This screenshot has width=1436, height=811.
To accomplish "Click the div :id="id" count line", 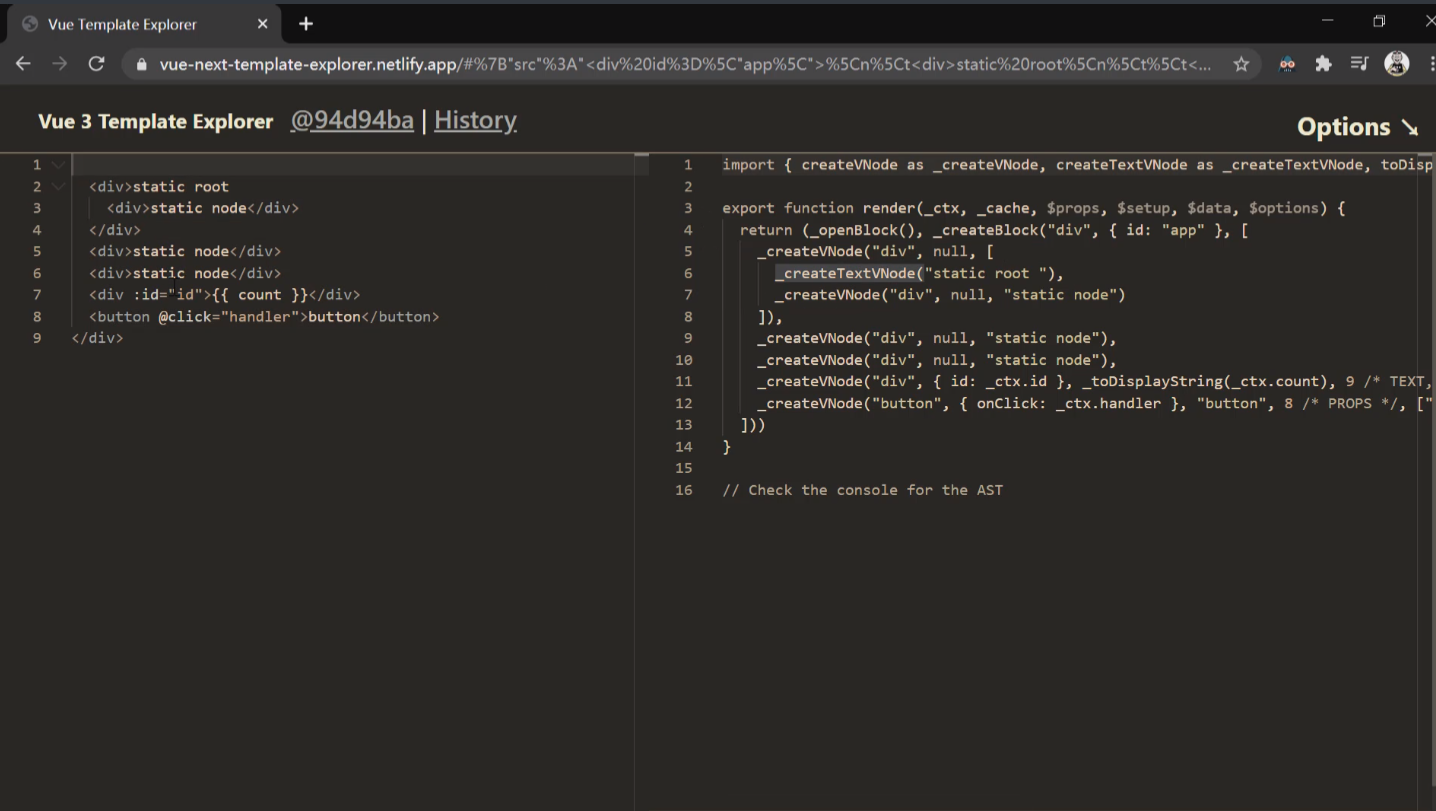I will tap(224, 294).
